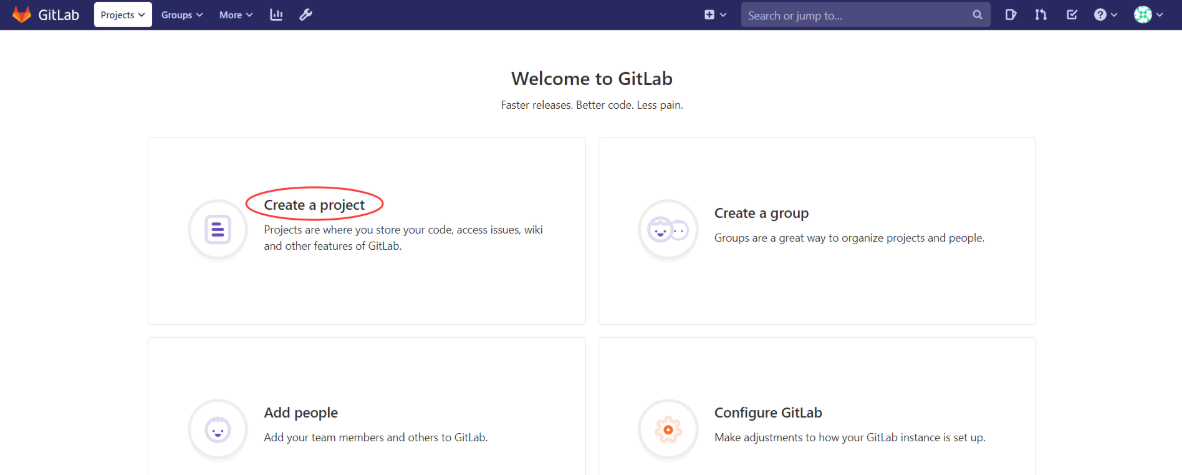Viewport: 1182px width, 475px height.
Task: Focus the Search or jump to field
Action: point(865,14)
